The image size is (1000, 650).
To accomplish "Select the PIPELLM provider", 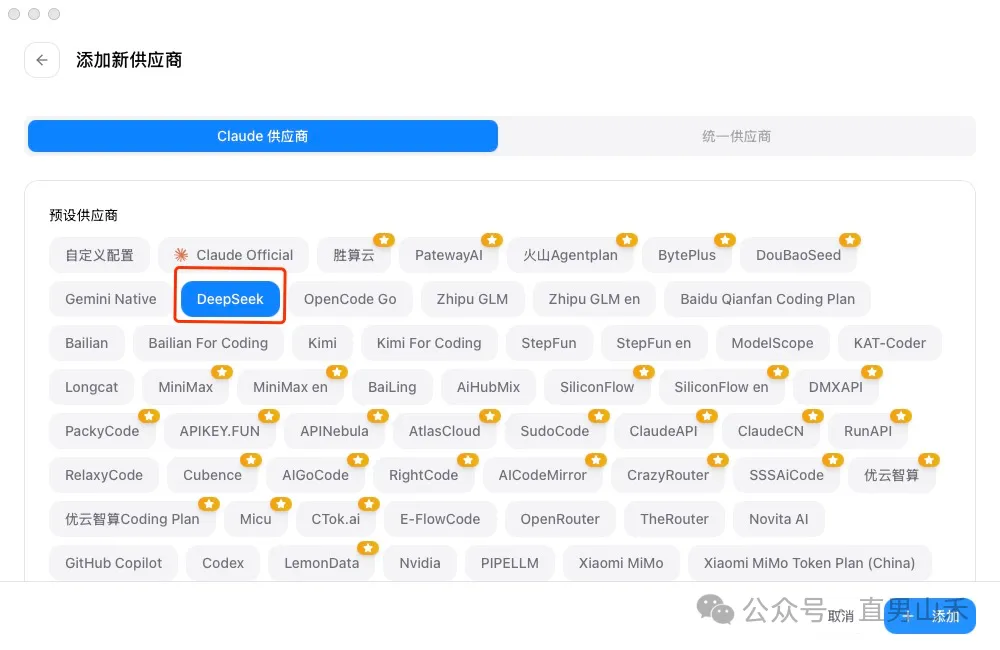I will (x=510, y=563).
